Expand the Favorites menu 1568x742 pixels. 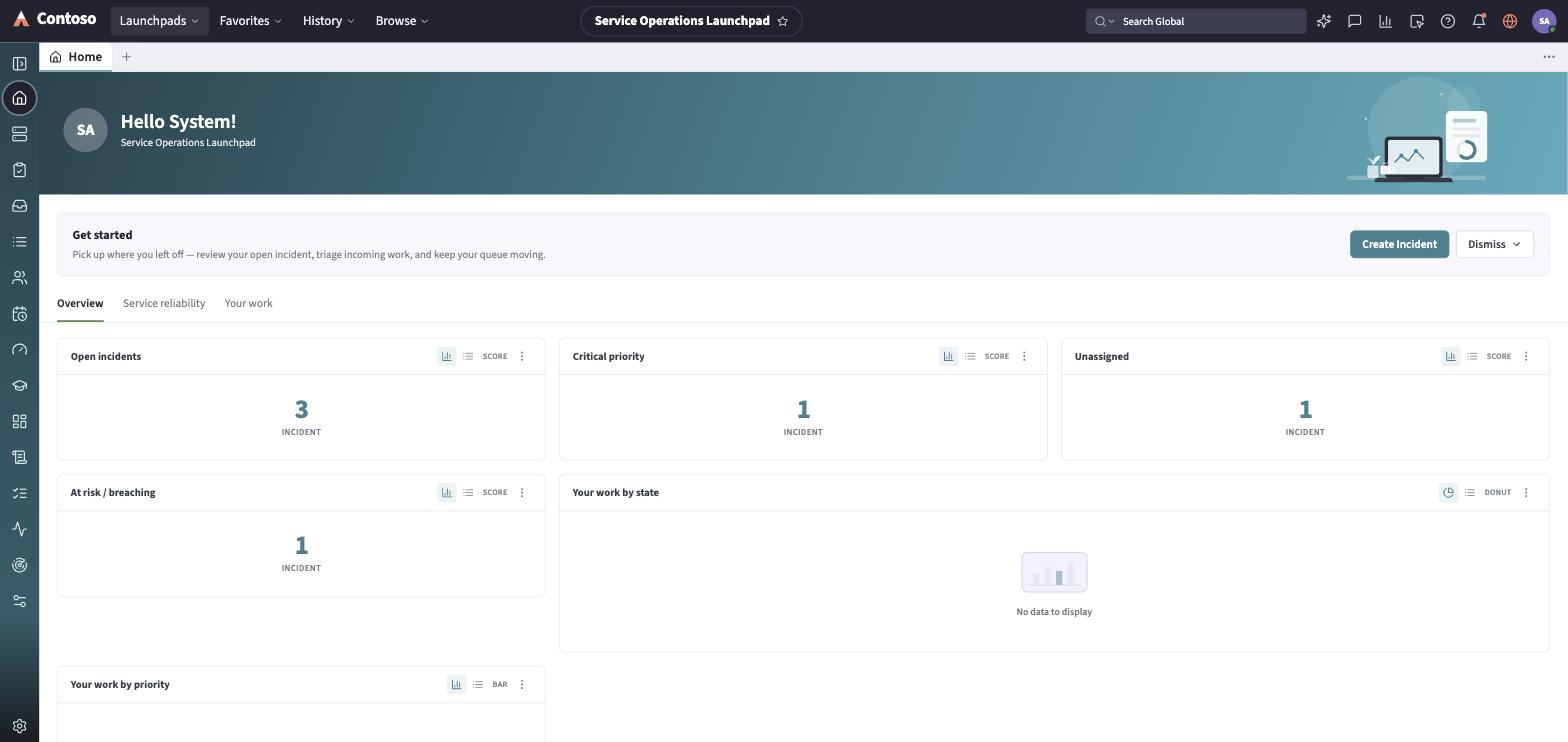tap(250, 21)
